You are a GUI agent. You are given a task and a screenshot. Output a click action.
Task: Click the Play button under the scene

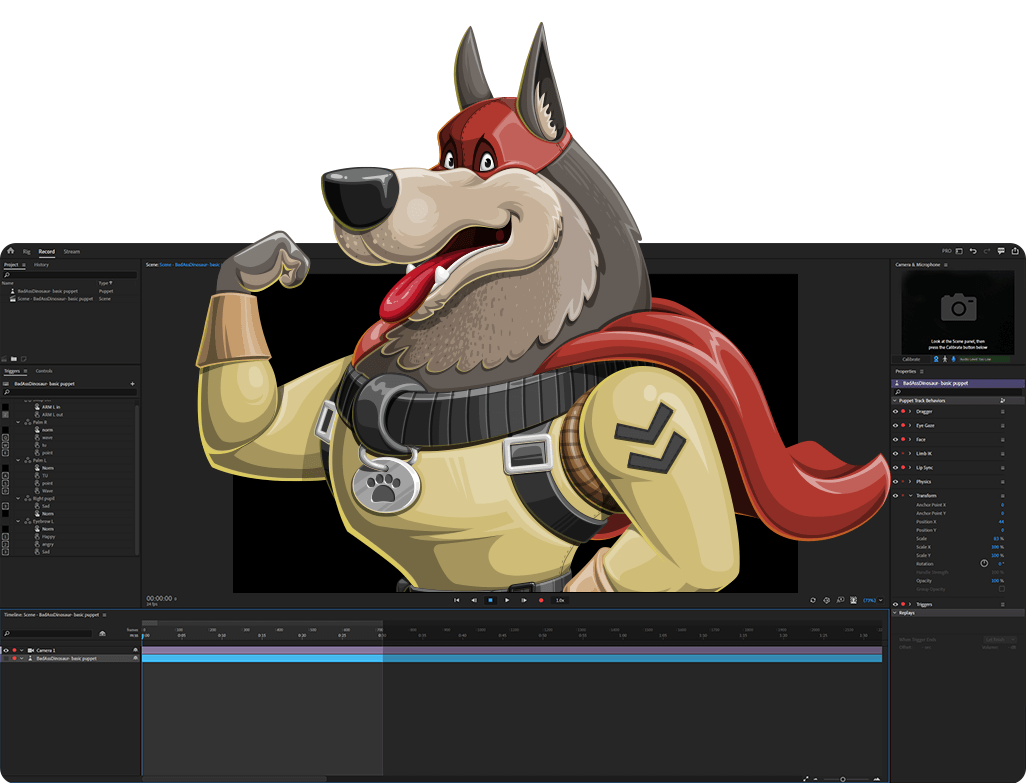tap(507, 600)
